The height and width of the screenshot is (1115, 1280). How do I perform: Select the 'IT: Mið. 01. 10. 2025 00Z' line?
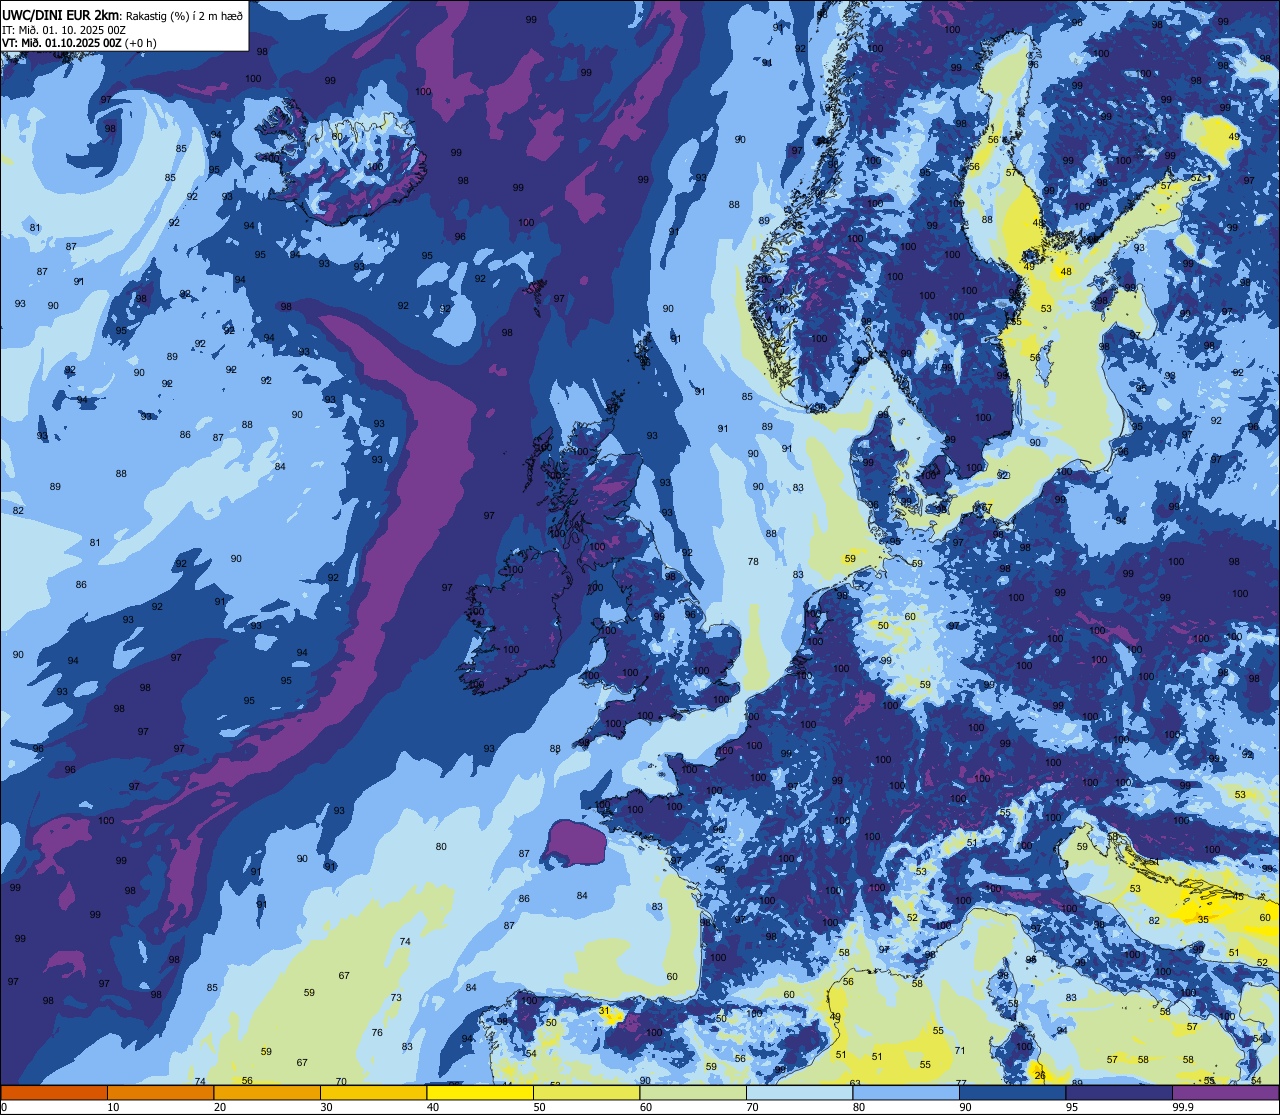click(x=63, y=29)
